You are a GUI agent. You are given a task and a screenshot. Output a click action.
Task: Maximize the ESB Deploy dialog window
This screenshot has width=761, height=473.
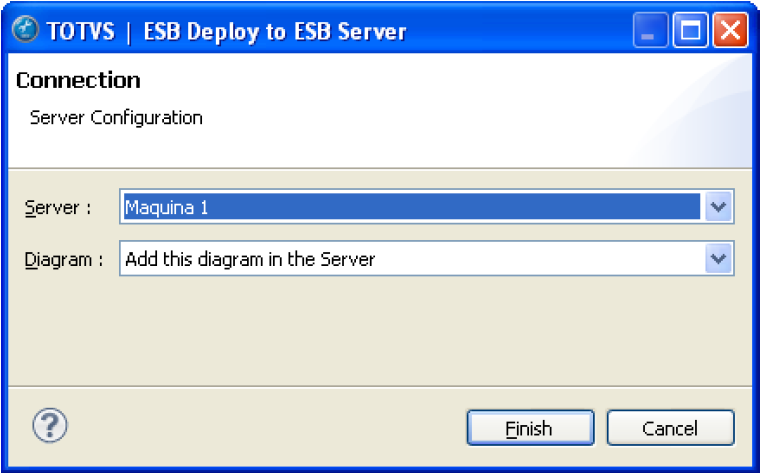pos(690,32)
